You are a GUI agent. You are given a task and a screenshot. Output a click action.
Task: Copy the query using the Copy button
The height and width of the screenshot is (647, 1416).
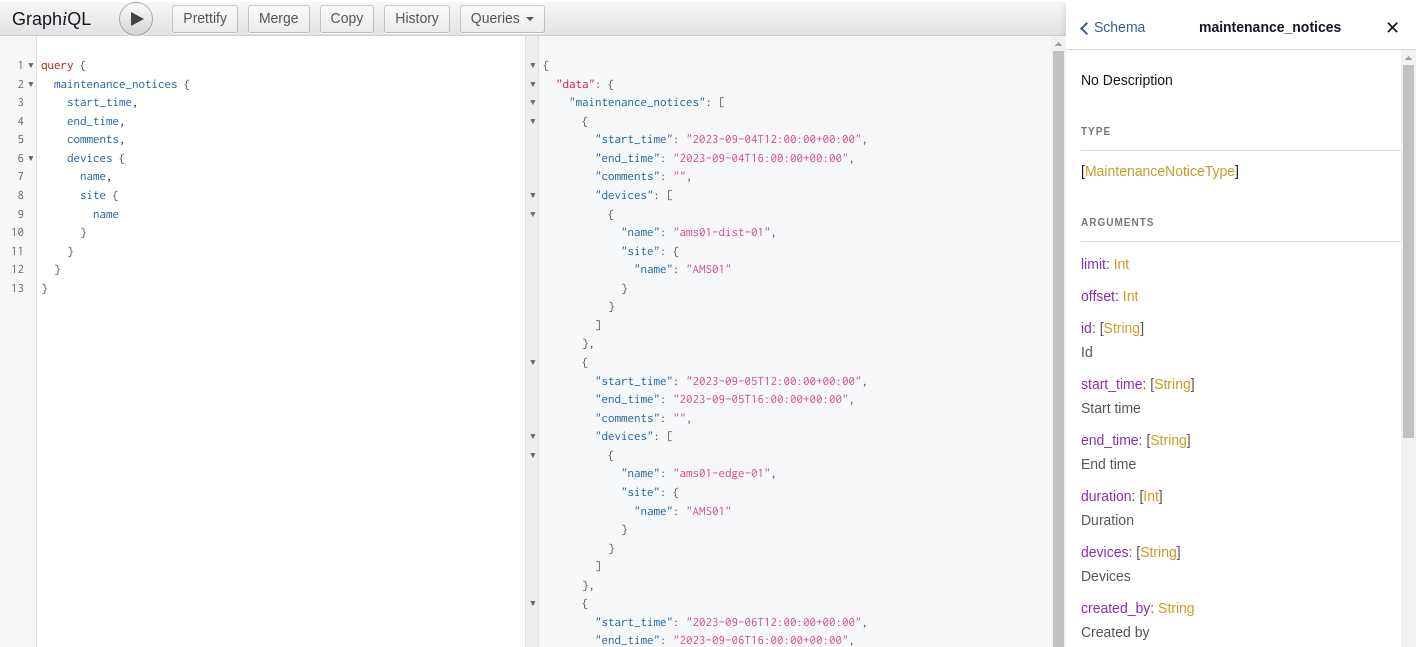point(346,18)
